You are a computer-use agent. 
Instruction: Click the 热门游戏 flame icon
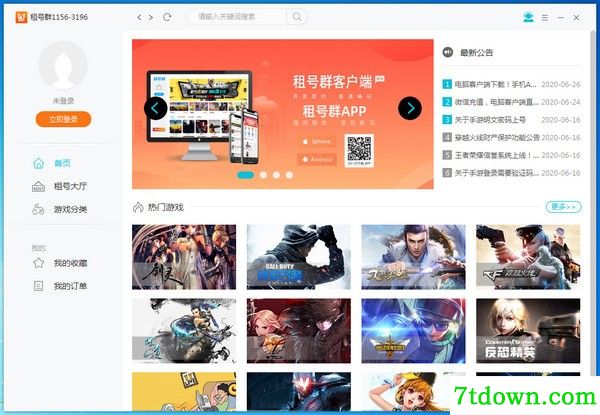pyautogui.click(x=138, y=207)
